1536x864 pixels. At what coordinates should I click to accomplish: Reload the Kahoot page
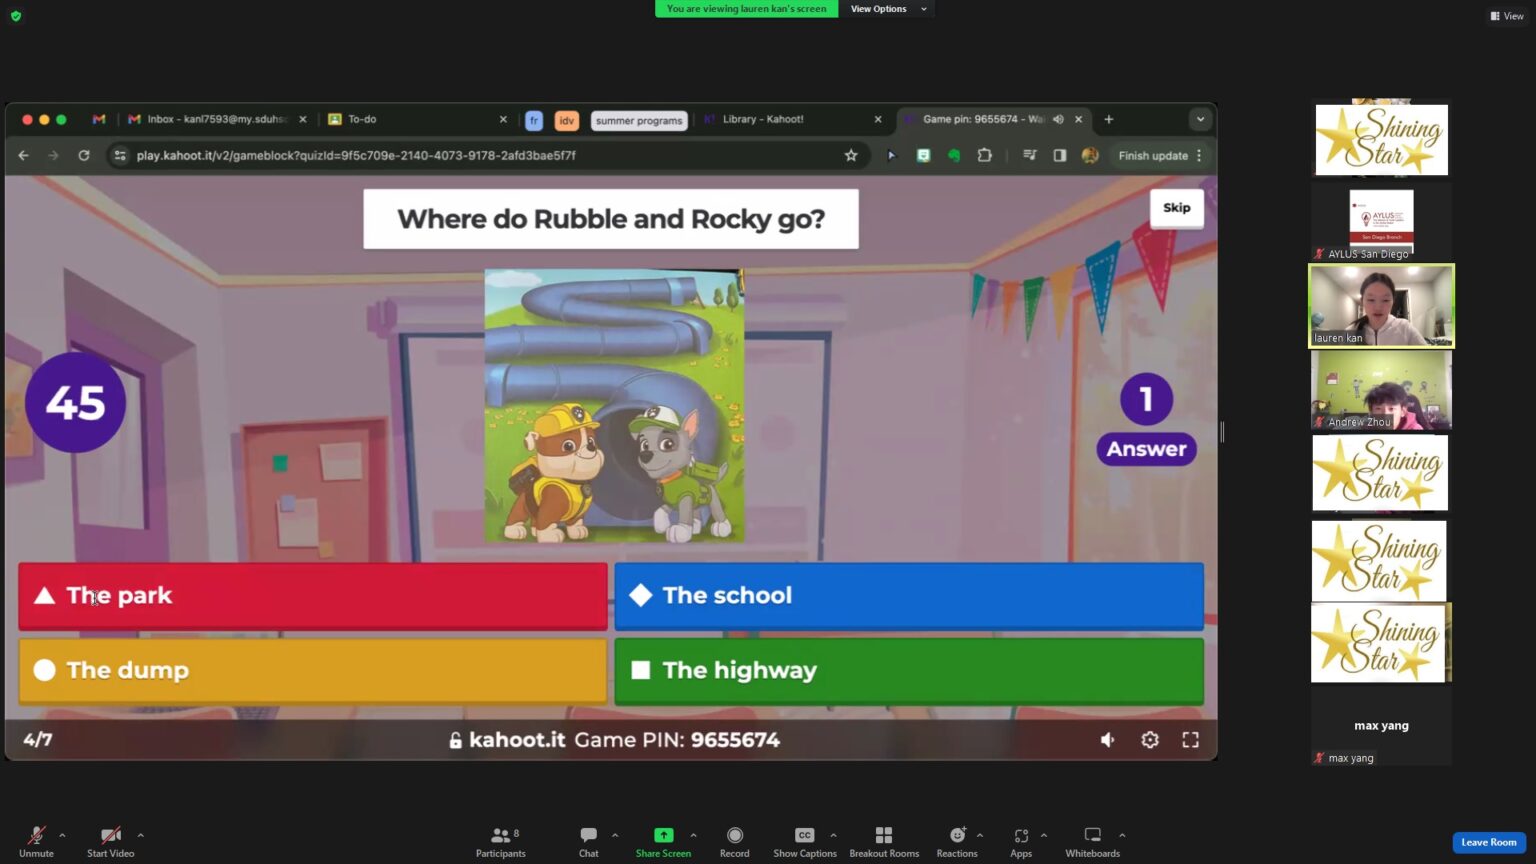point(84,155)
